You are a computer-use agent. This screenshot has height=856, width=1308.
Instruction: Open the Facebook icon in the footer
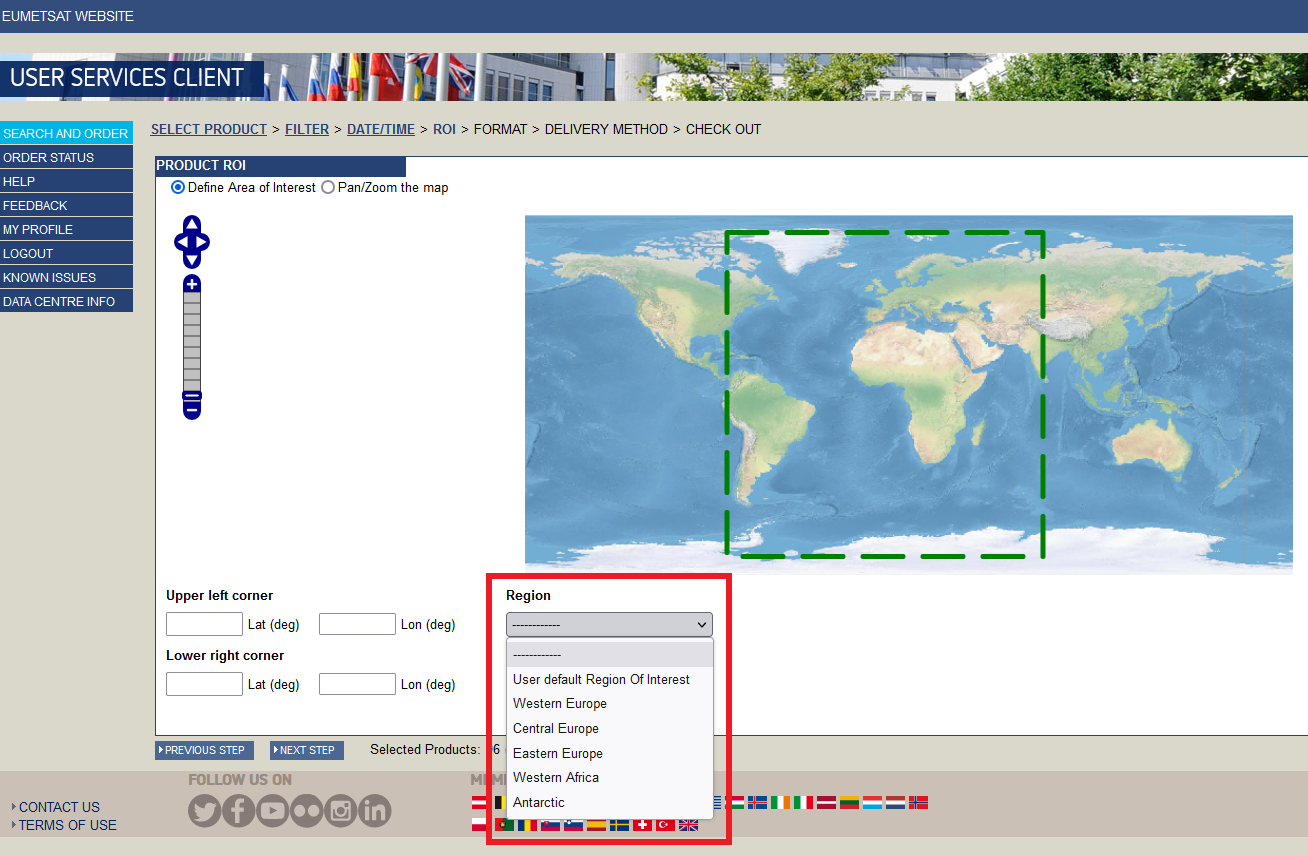click(238, 810)
